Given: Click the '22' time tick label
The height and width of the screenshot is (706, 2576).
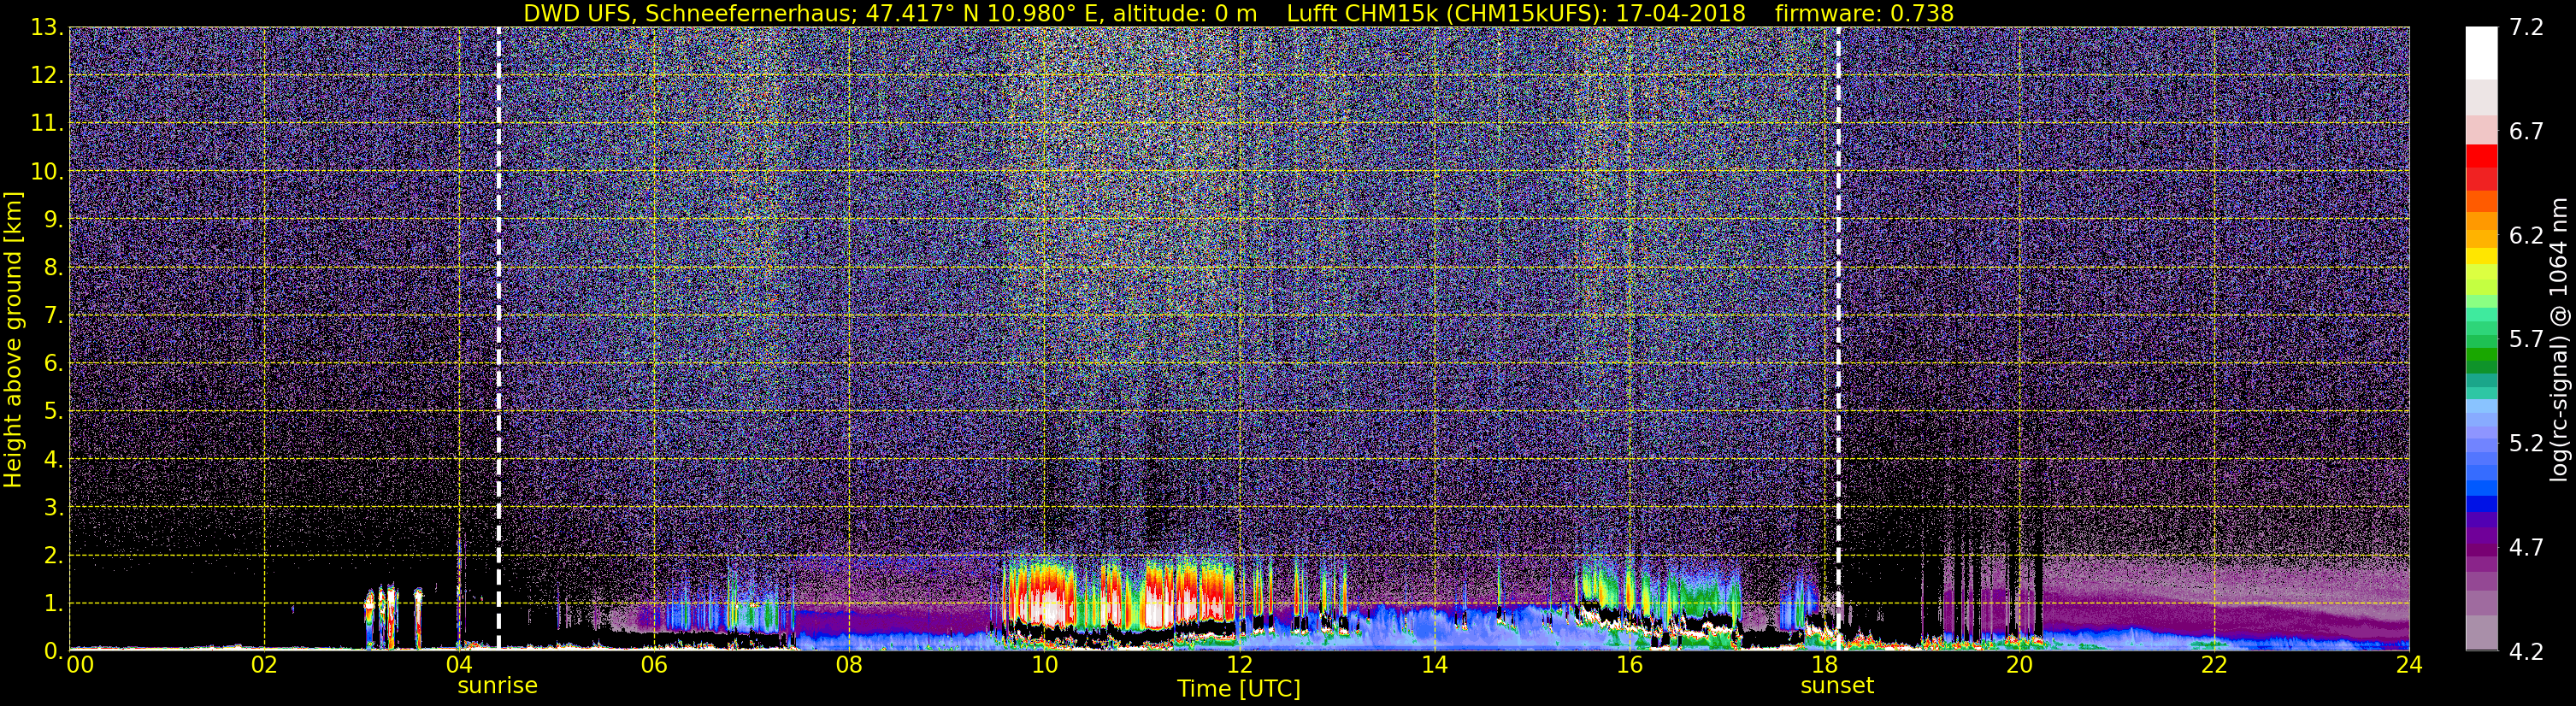Looking at the screenshot, I should coord(2214,665).
